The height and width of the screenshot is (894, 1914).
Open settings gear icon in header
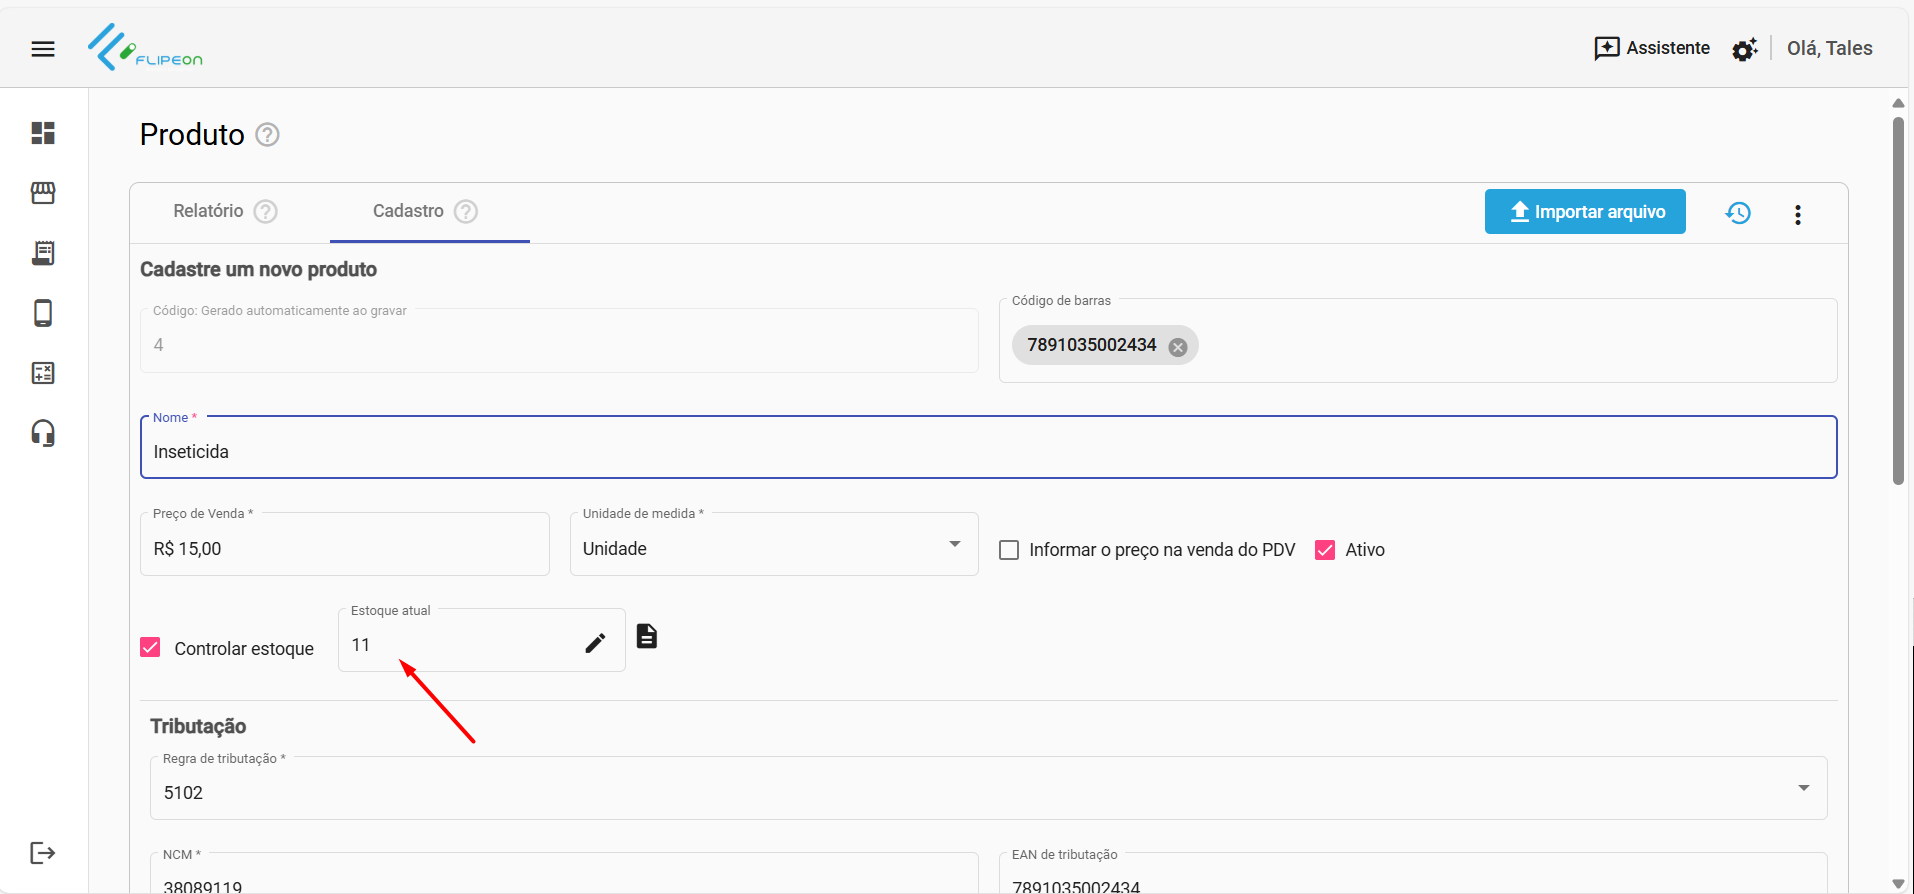coord(1744,49)
